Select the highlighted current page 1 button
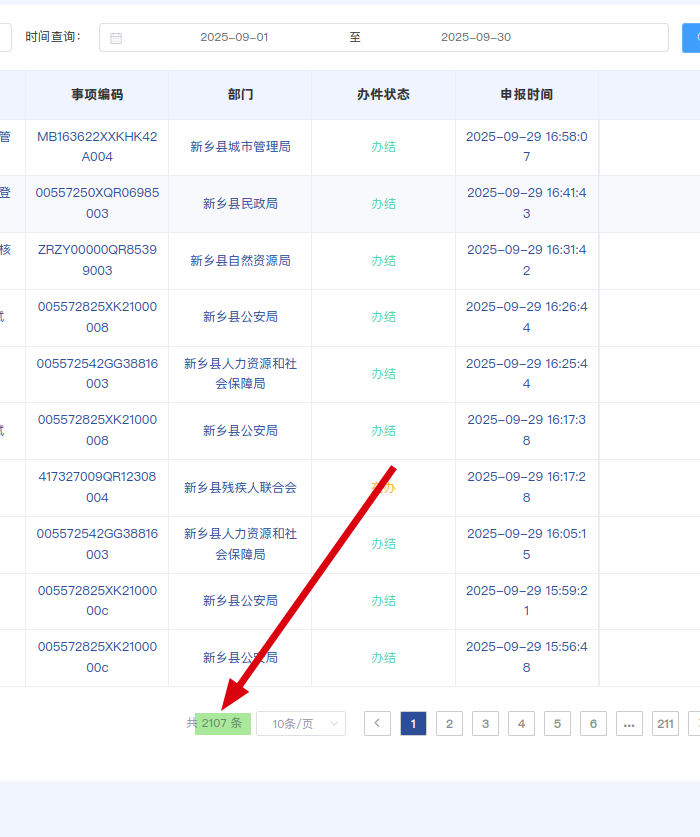Image resolution: width=700 pixels, height=837 pixels. [x=413, y=723]
